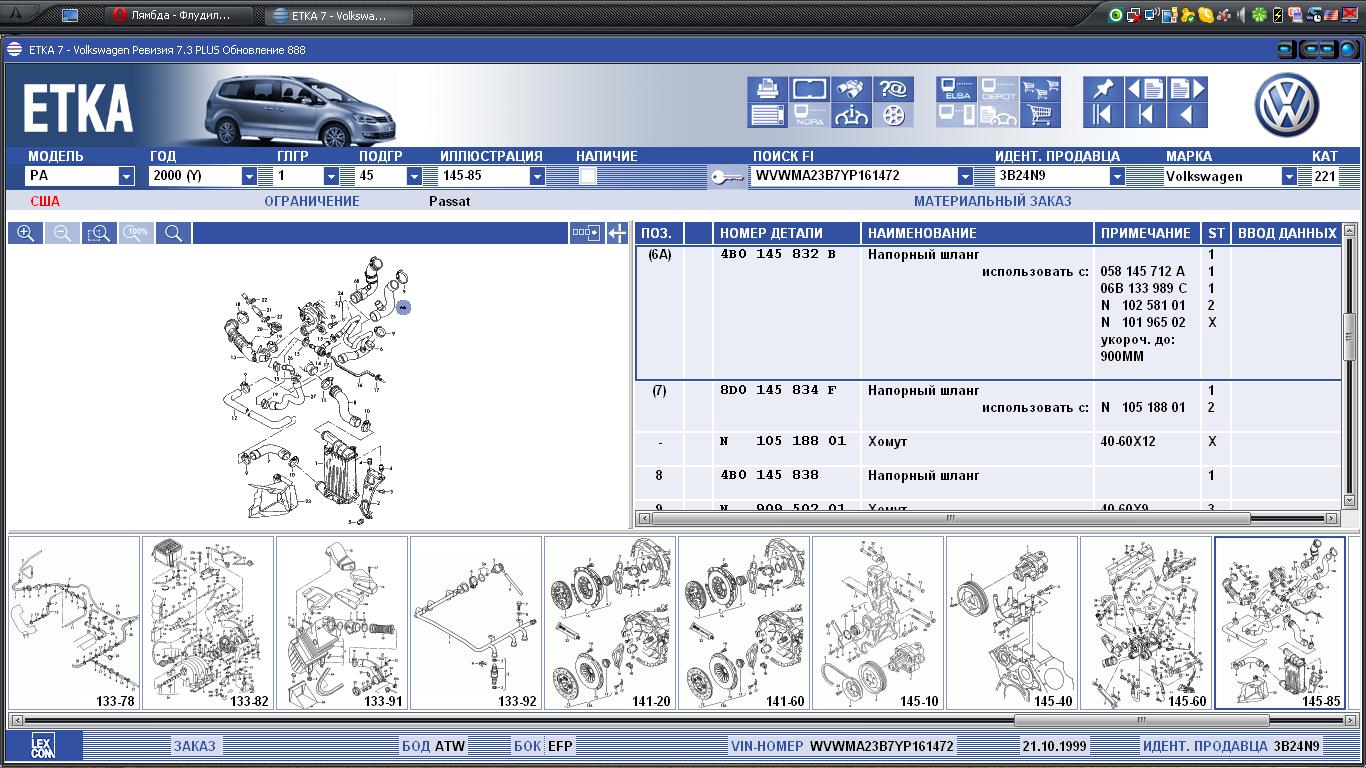This screenshot has width=1366, height=768.
Task: Zoom in on the illustration
Action: [x=26, y=233]
